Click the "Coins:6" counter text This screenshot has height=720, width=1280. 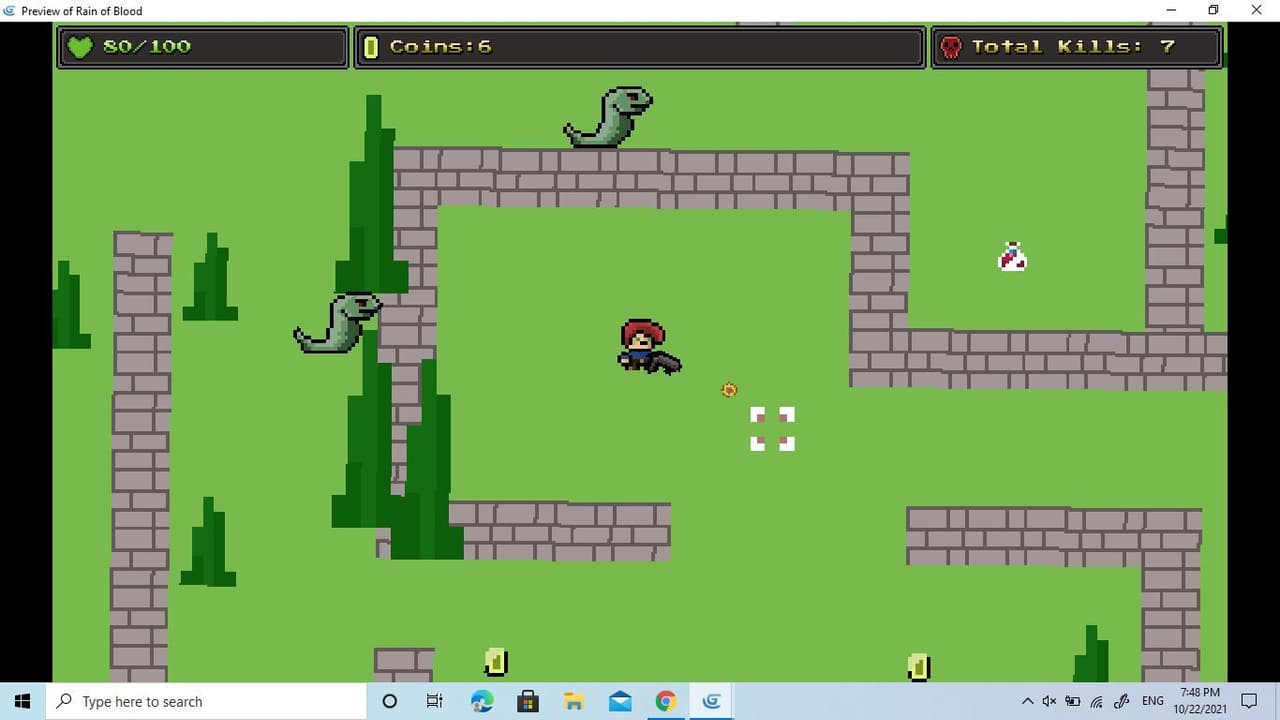point(440,47)
